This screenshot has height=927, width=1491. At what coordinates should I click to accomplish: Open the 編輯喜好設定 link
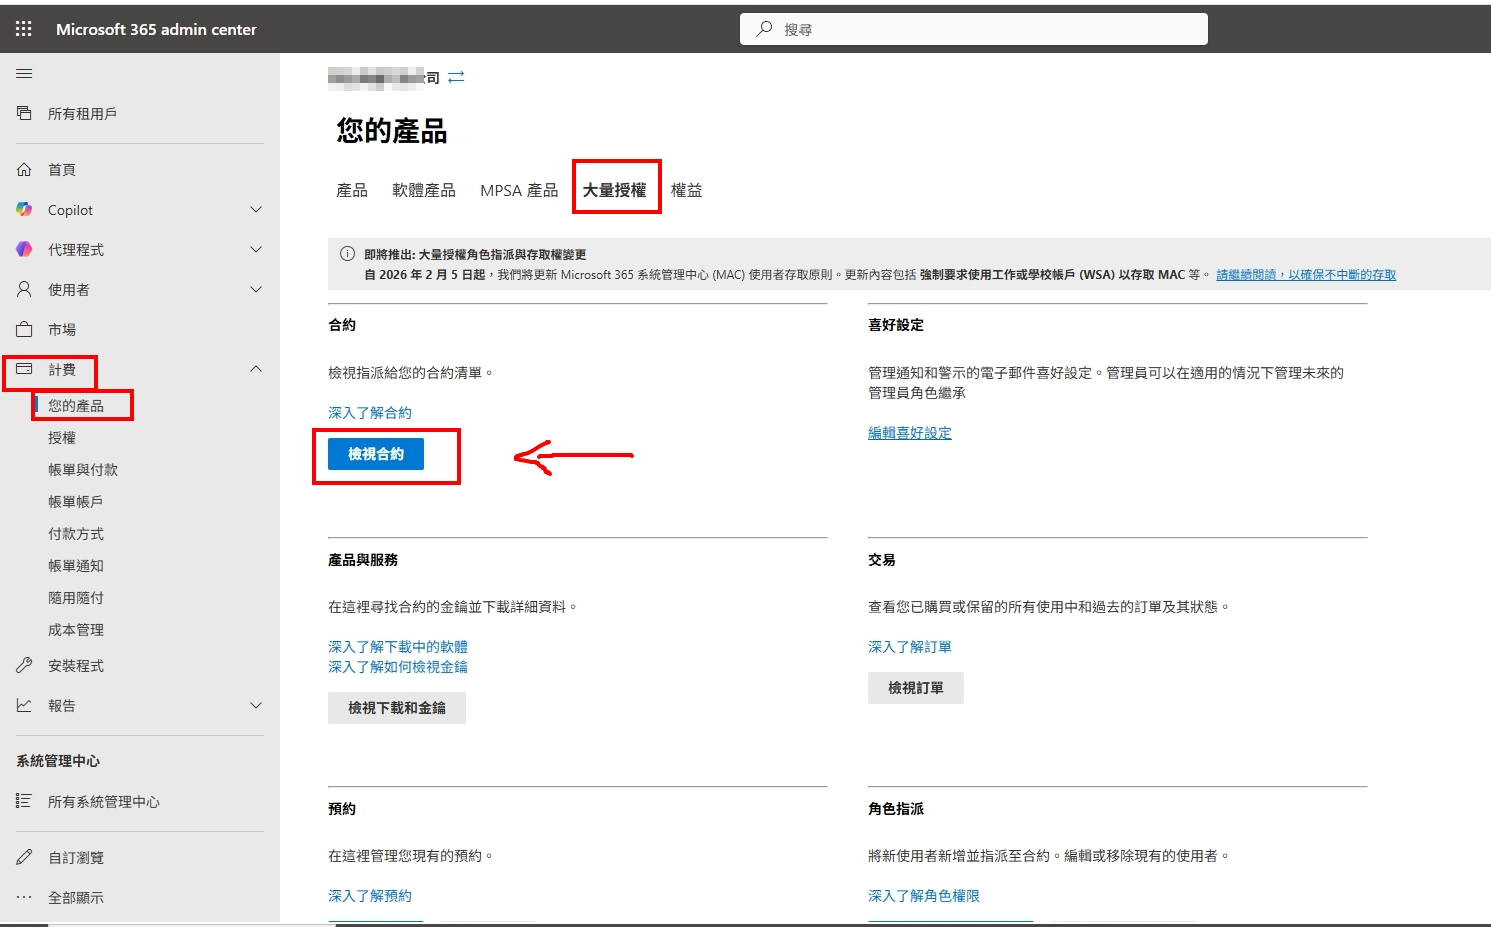point(909,433)
